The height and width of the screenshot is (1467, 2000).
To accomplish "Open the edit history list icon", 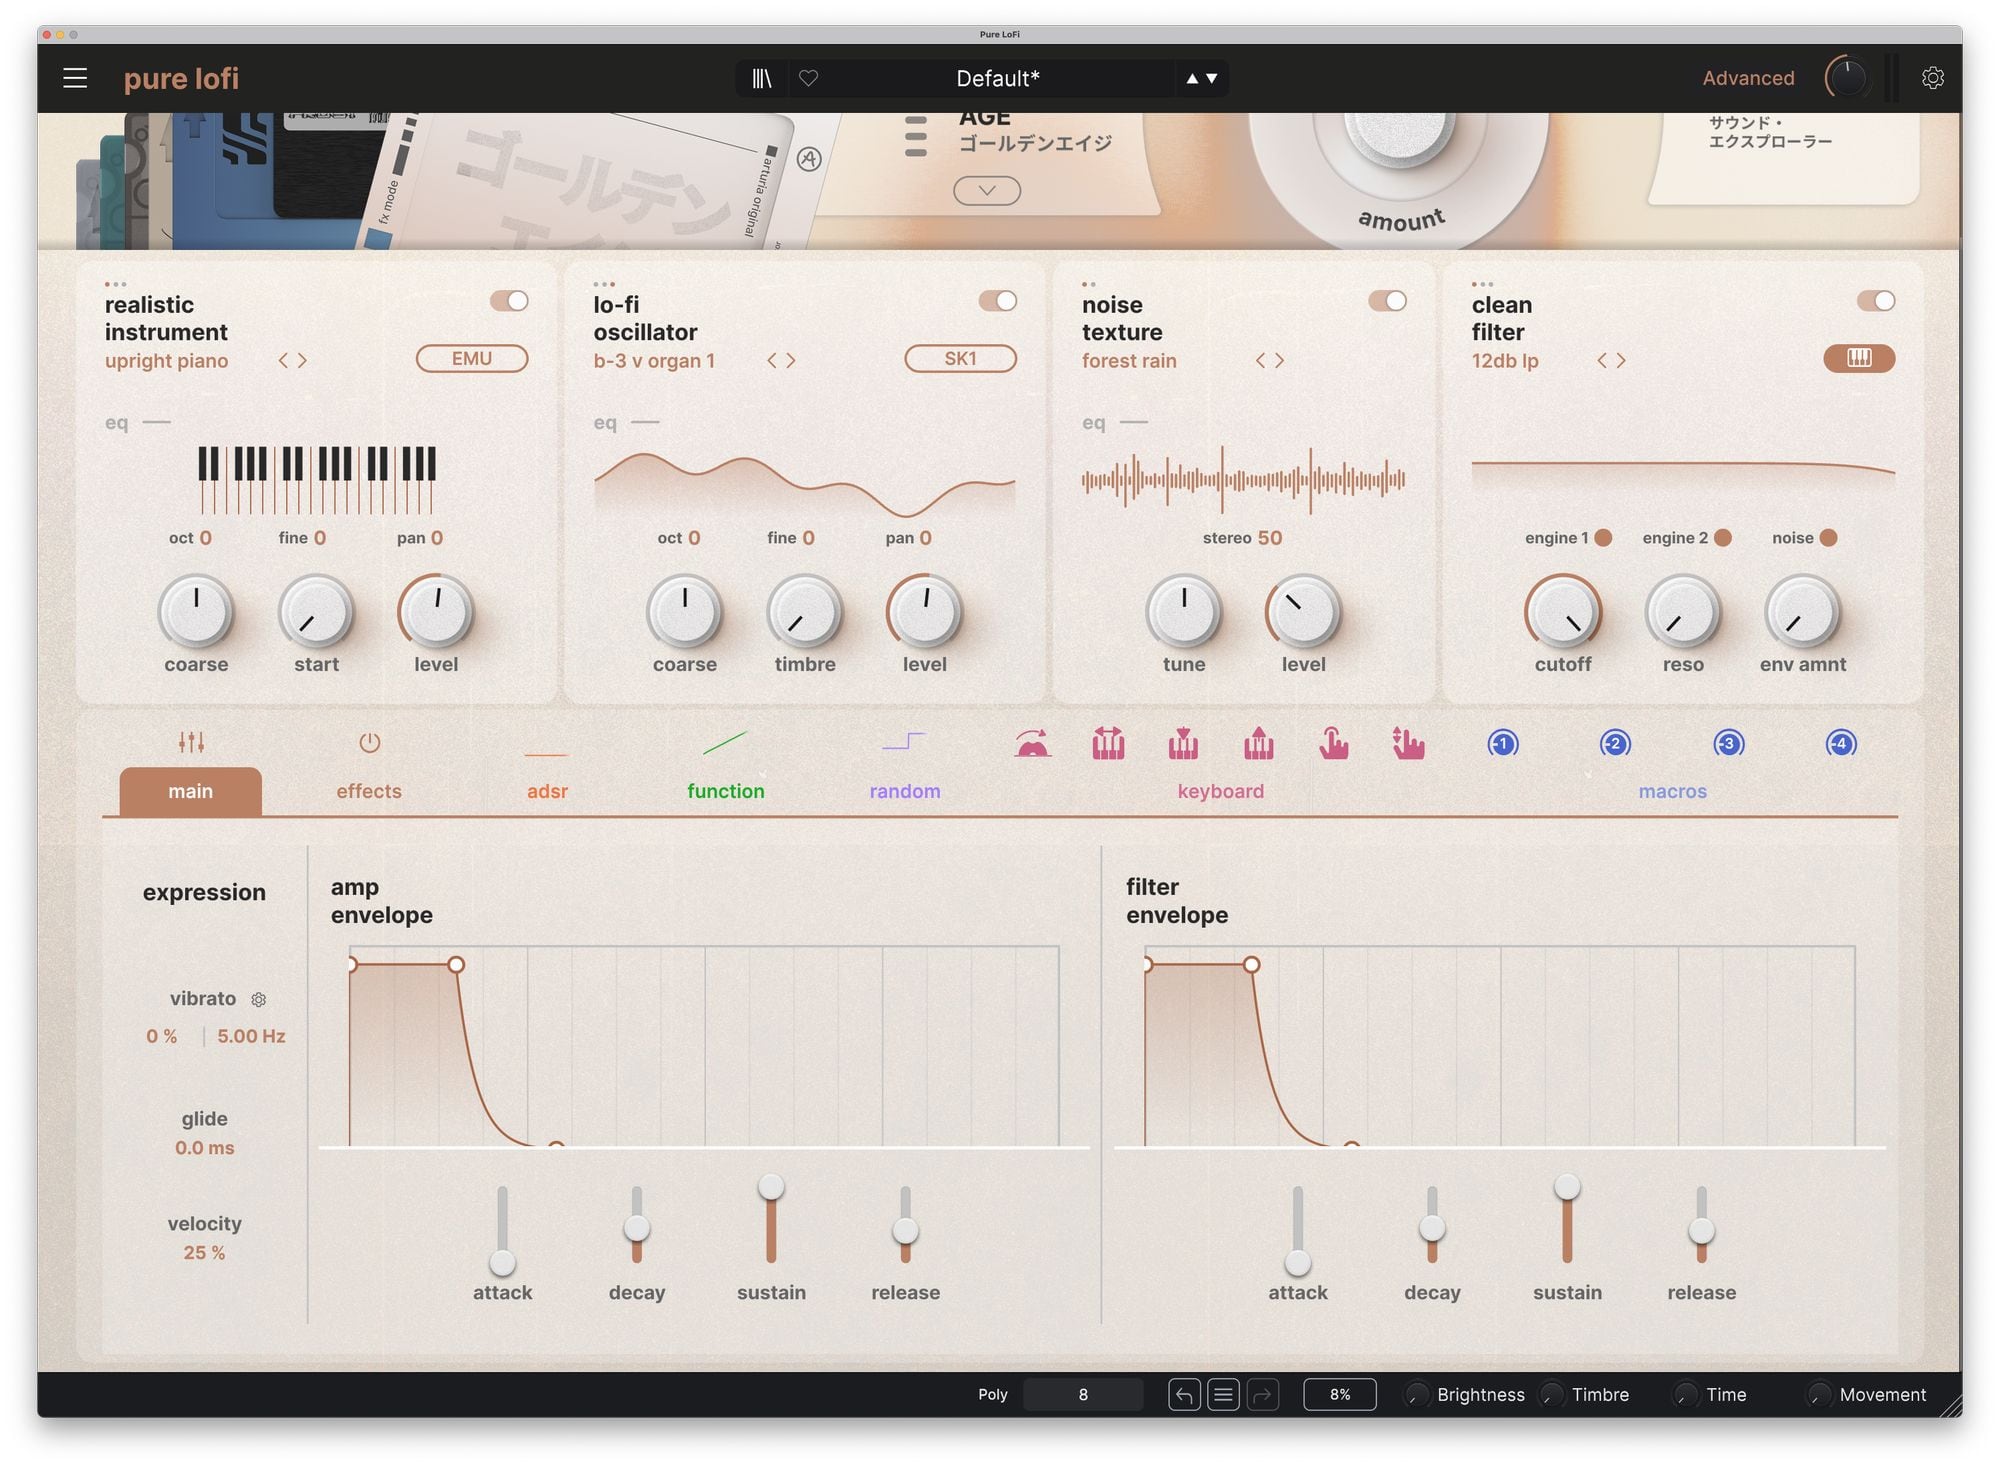I will (1223, 1394).
